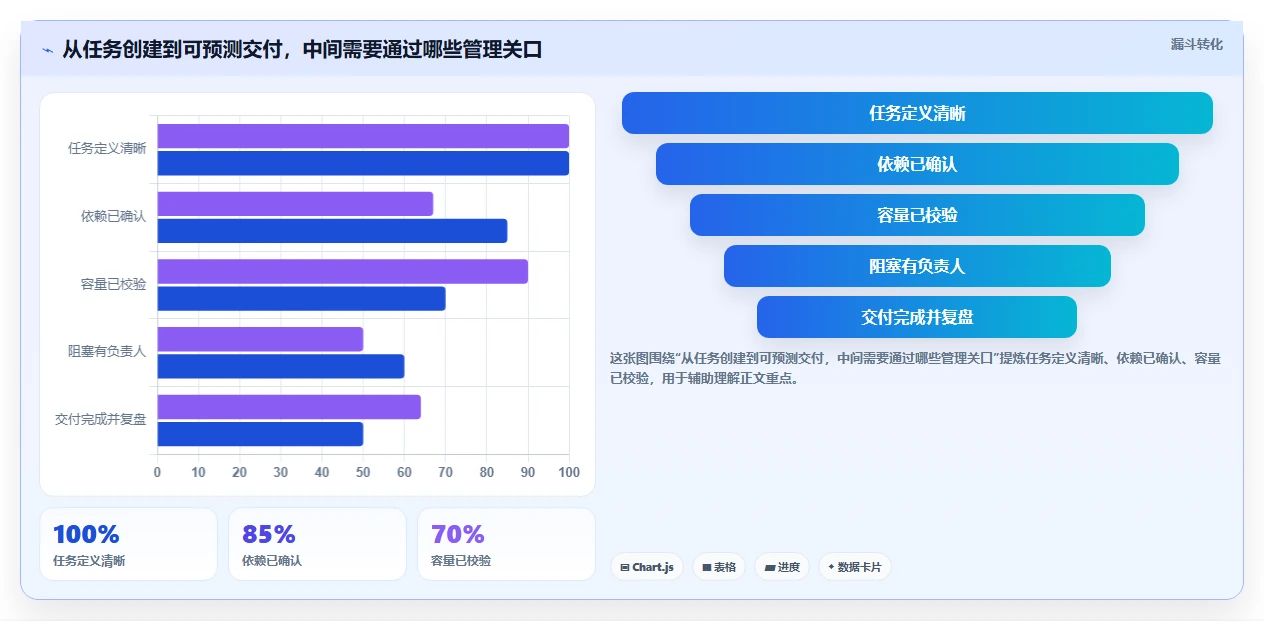Open the 85% 依赖已确认 stat card
Screen dimensions: 1264x621
pos(317,544)
